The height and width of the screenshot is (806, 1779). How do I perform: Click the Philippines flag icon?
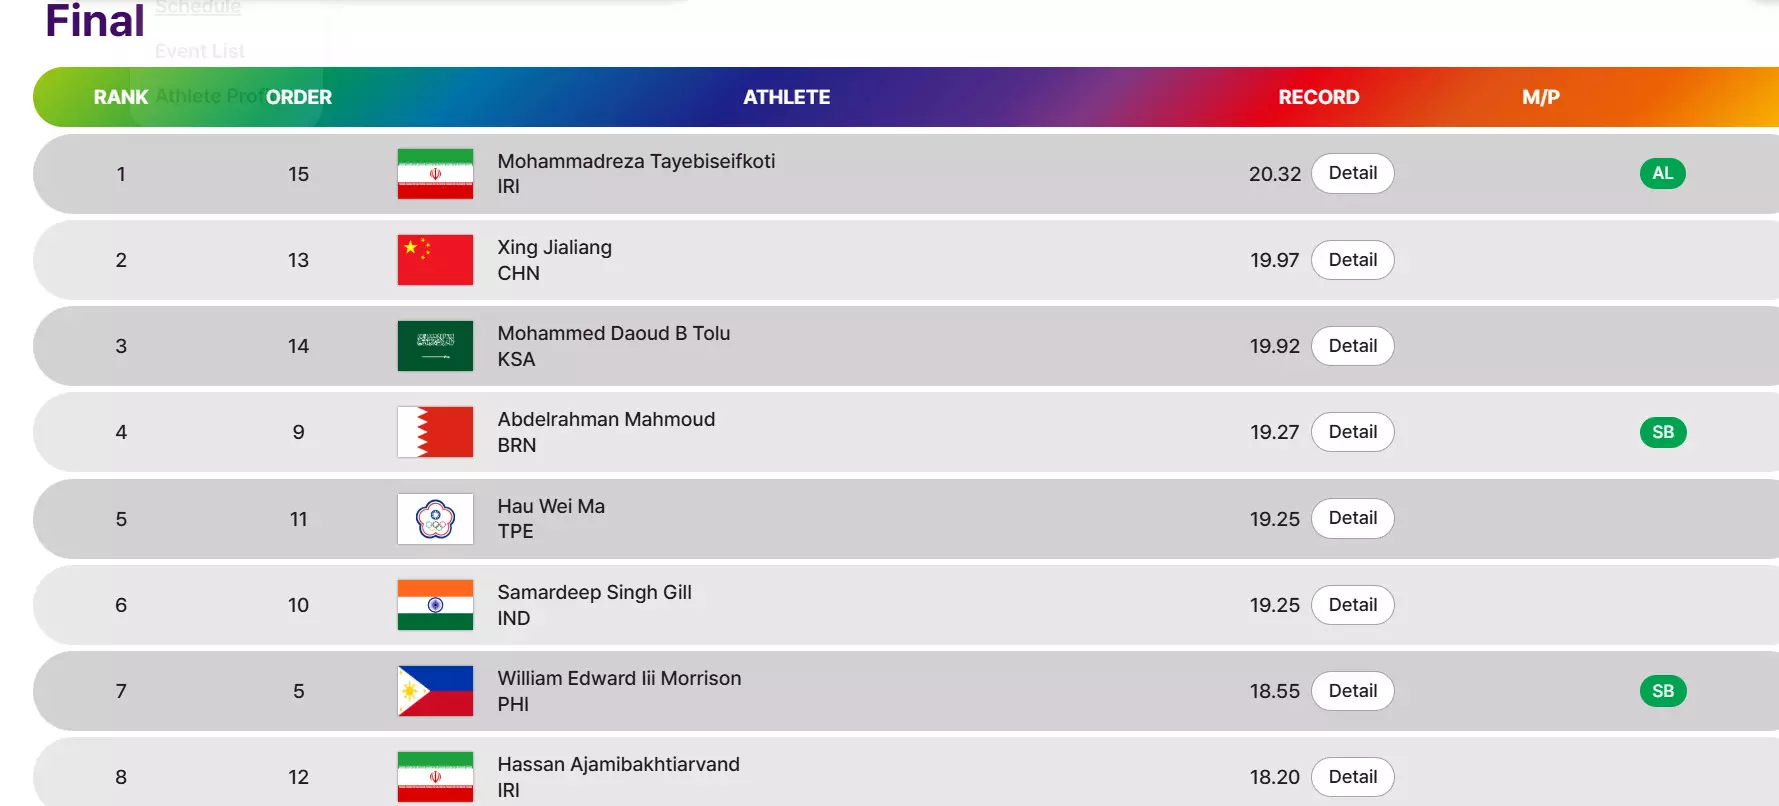(x=435, y=691)
